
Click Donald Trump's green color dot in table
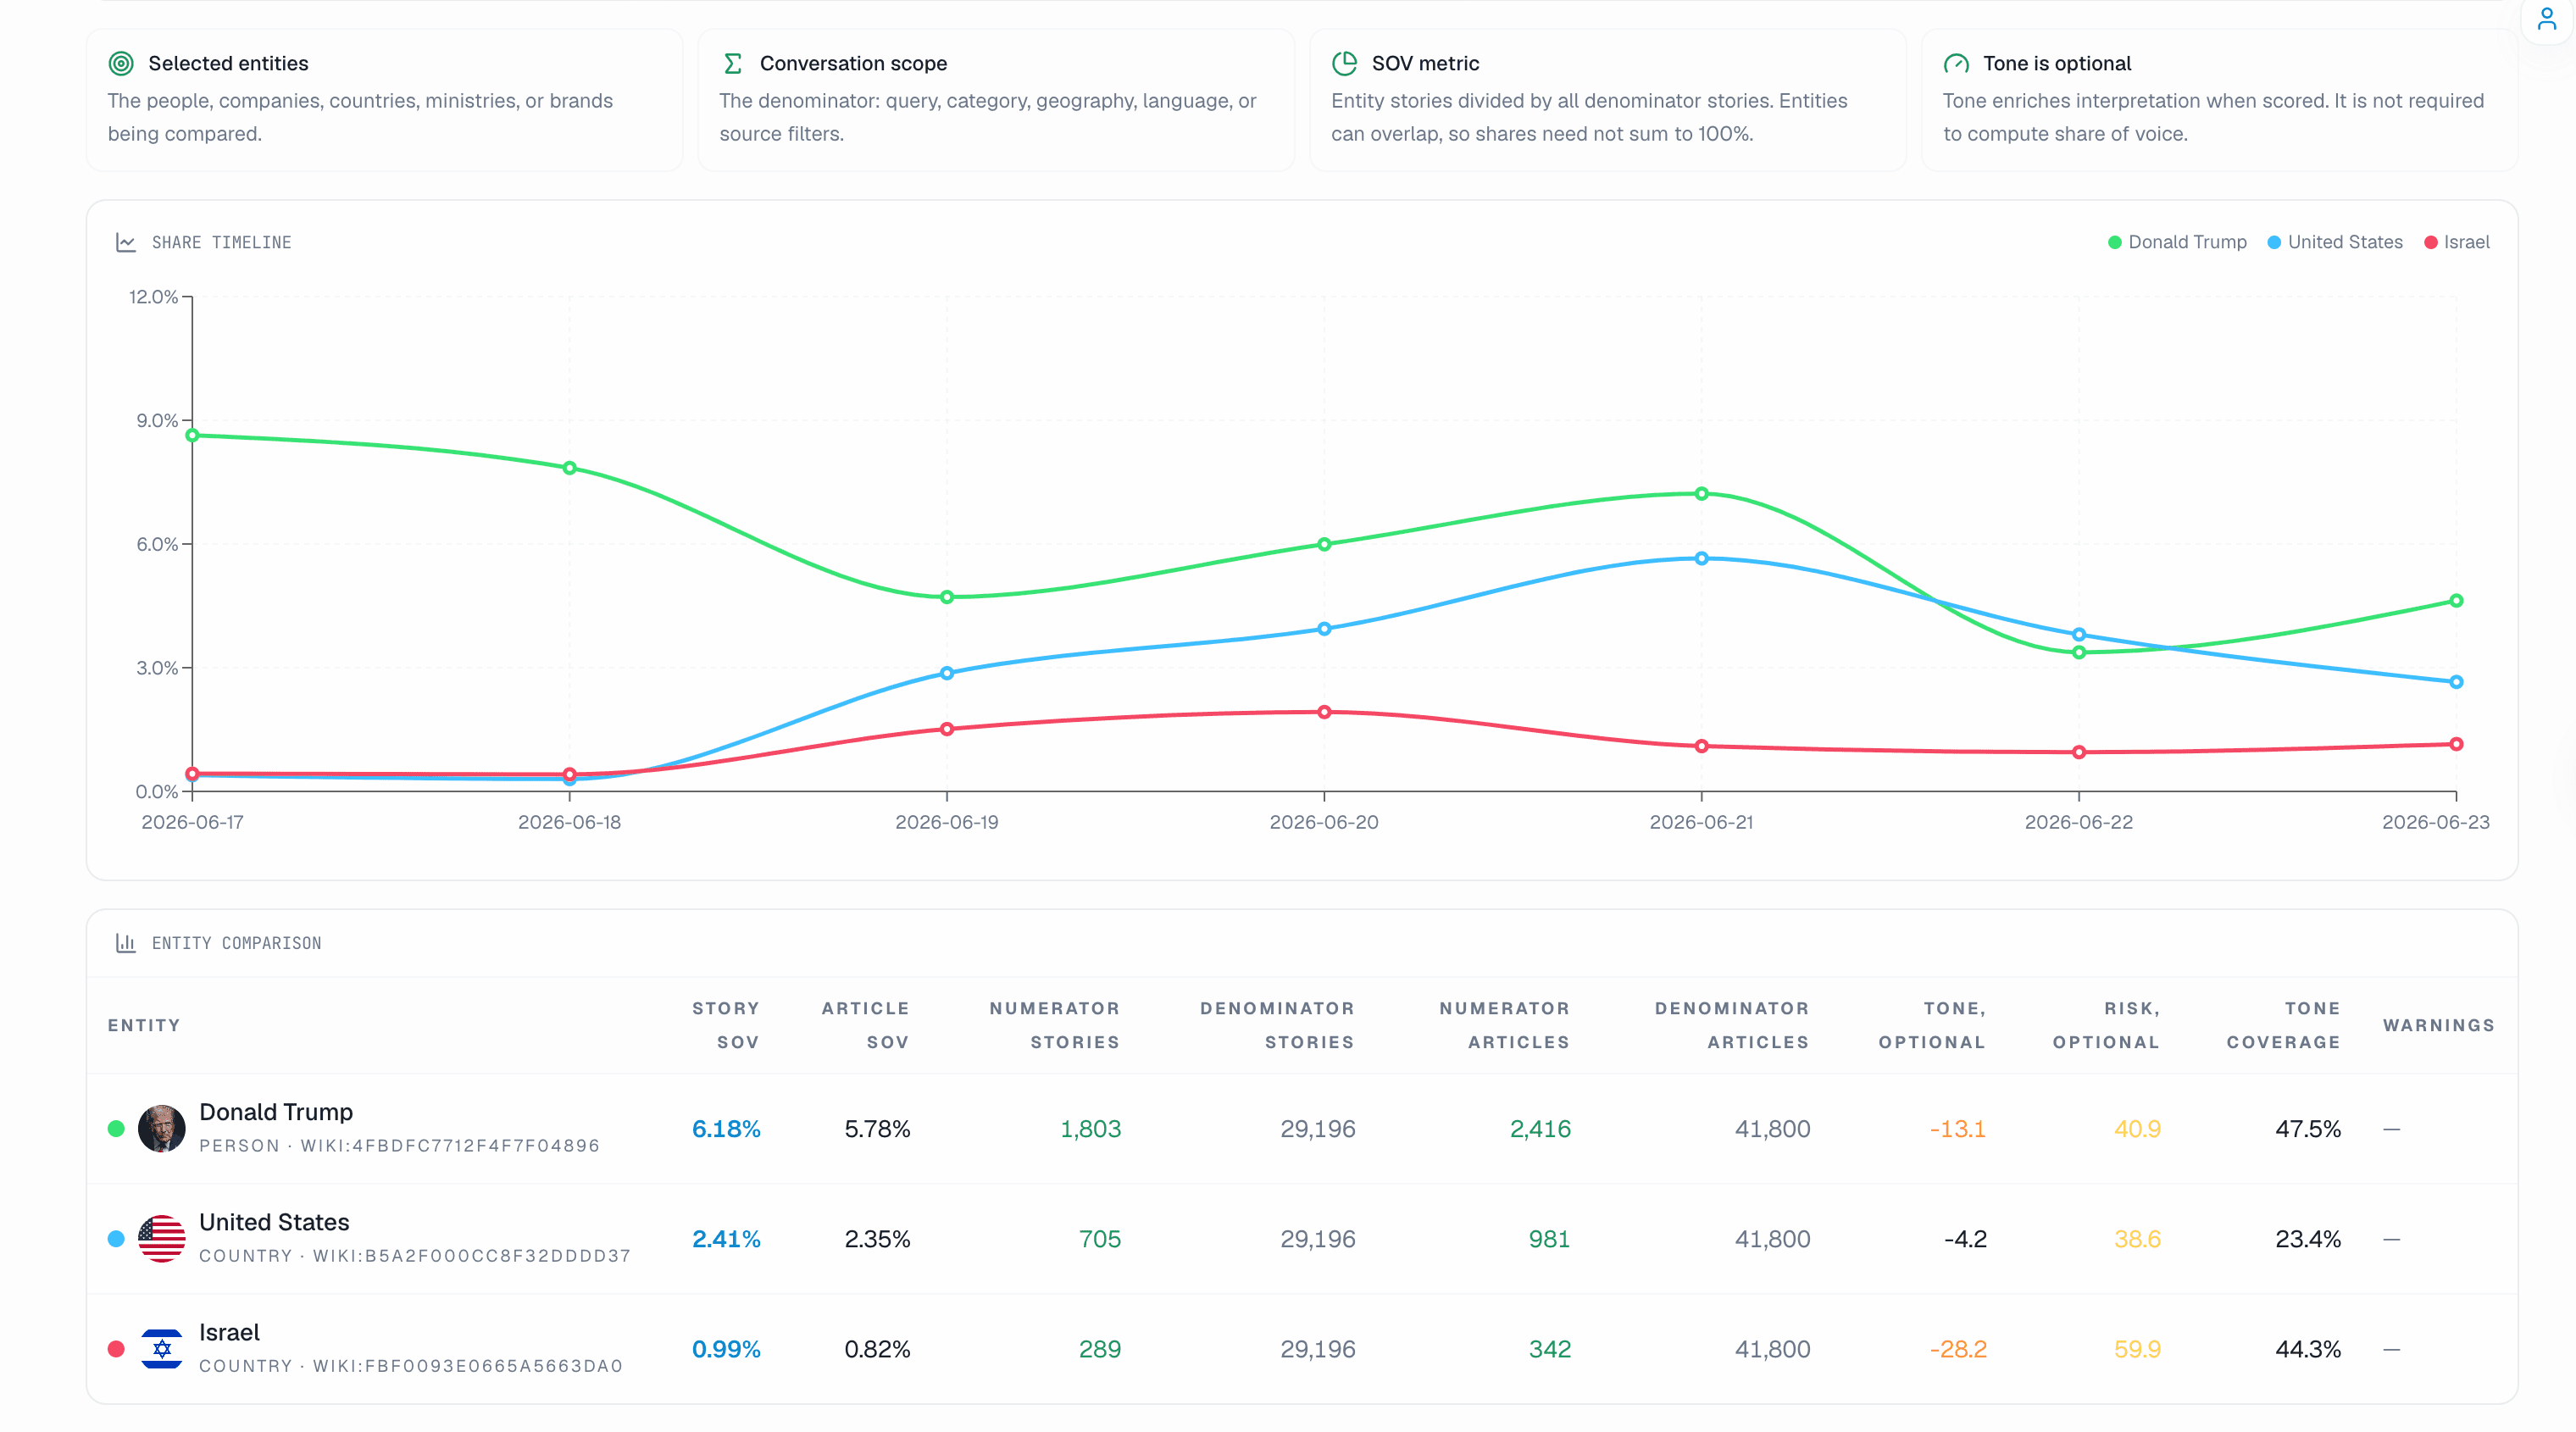(x=116, y=1128)
